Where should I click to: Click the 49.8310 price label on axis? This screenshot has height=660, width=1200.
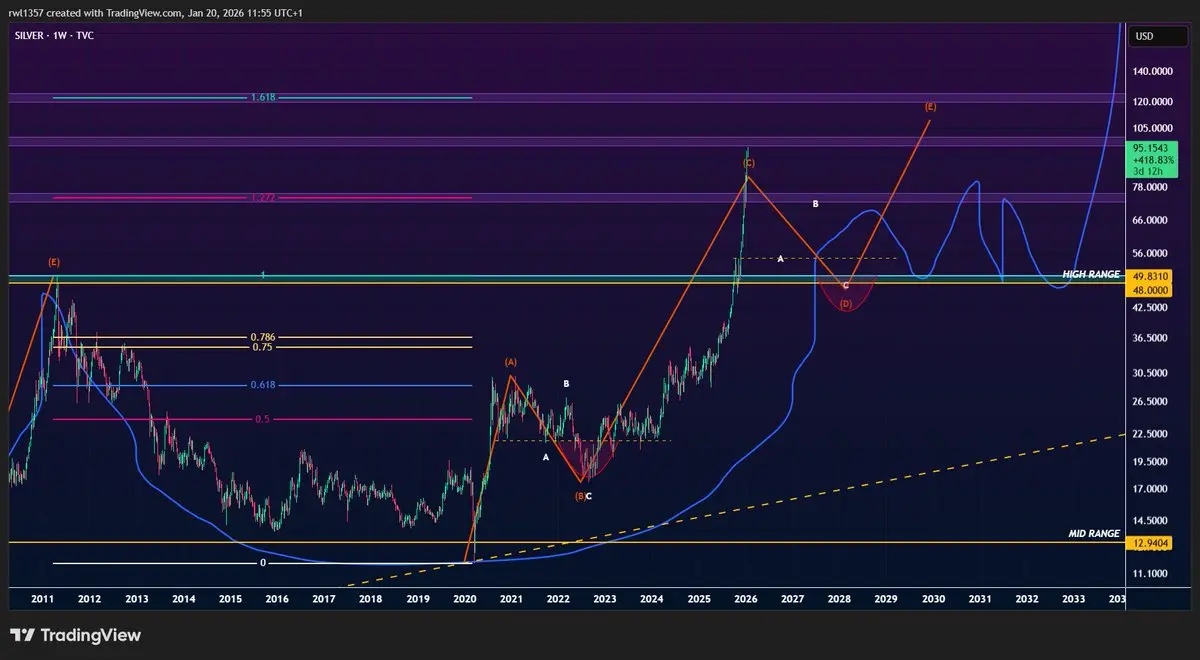point(1150,275)
